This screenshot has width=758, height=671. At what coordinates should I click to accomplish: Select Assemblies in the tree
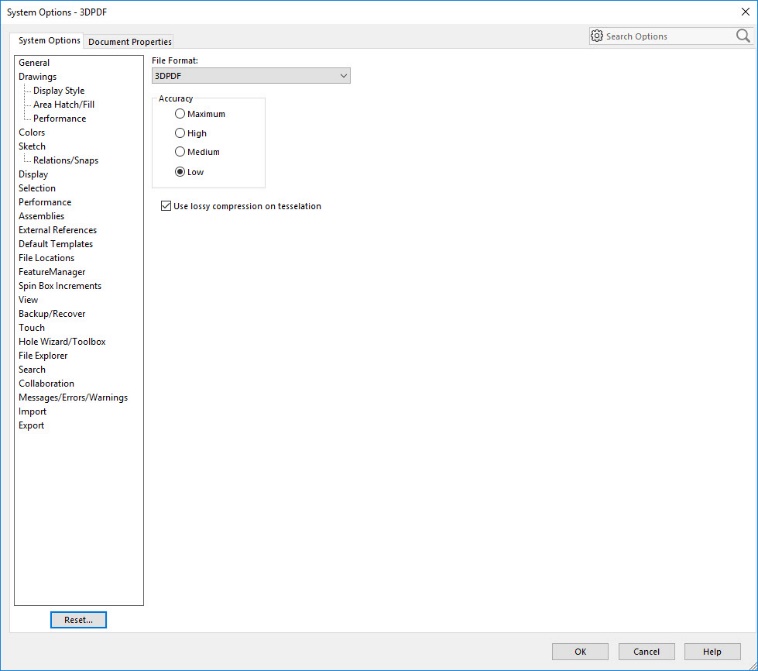point(41,216)
